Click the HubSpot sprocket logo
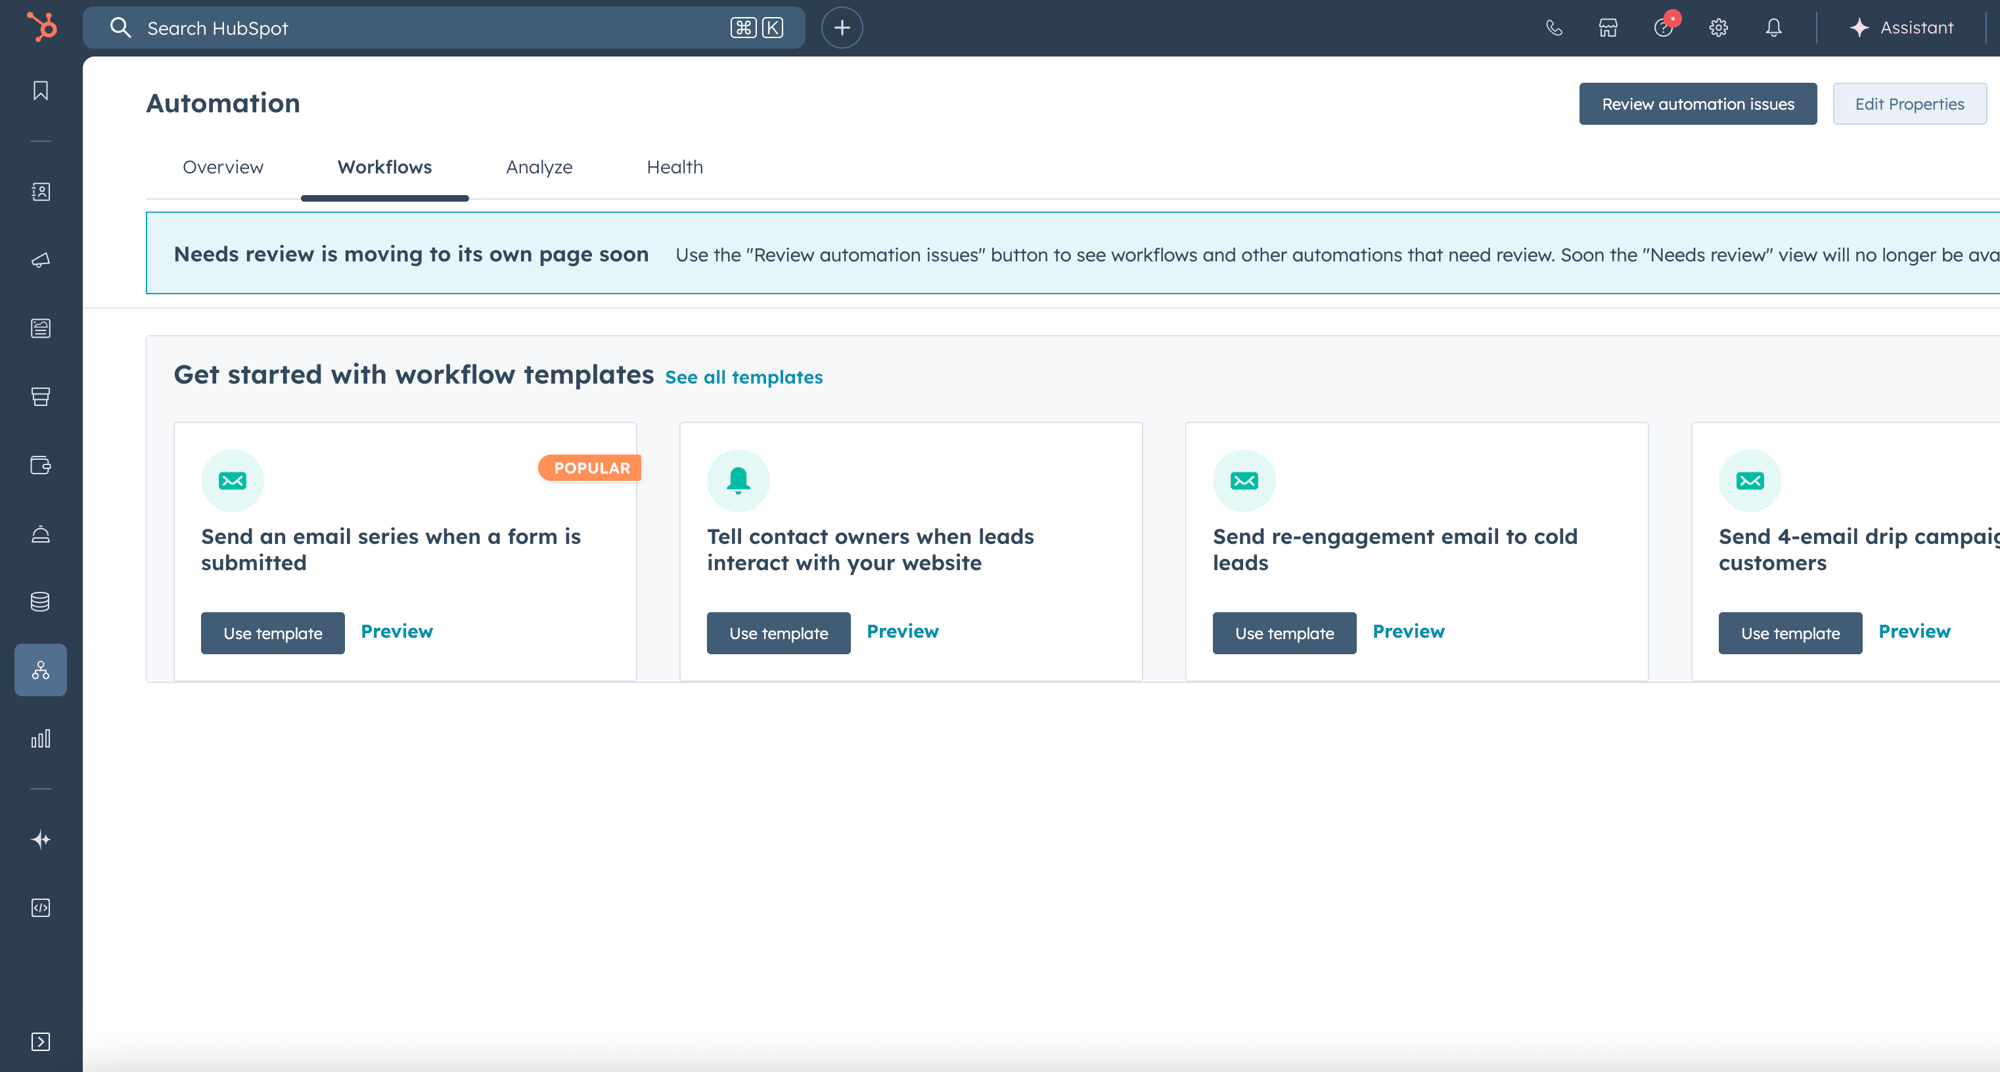The height and width of the screenshot is (1072, 2000). coord(41,27)
